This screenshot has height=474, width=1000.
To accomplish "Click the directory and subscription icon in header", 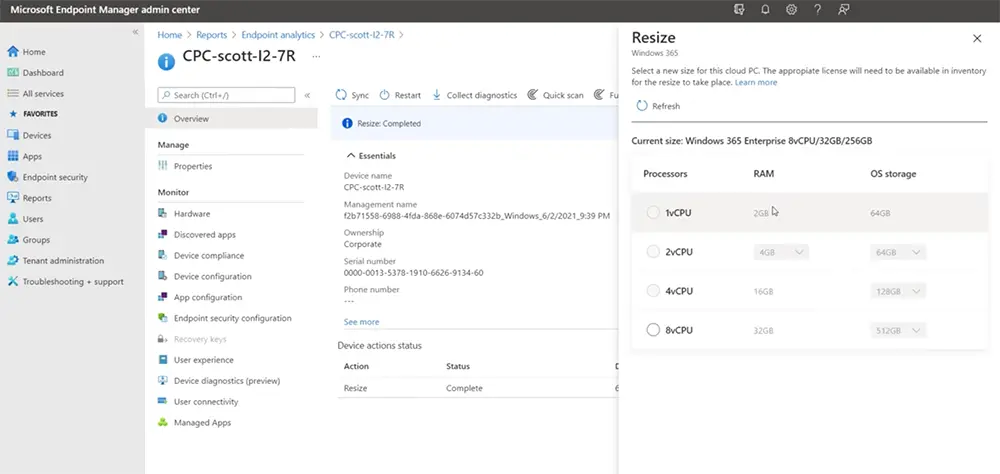I will (739, 10).
